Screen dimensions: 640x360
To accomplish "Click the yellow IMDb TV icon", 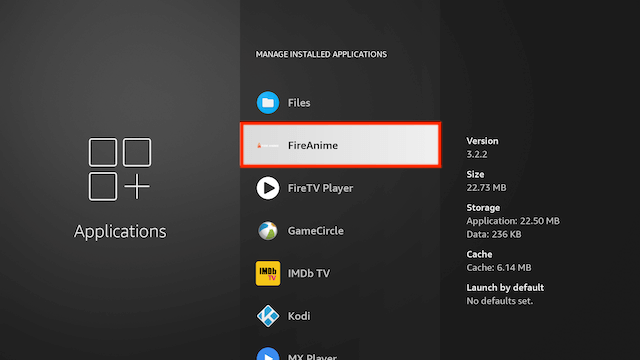I will 268,273.
